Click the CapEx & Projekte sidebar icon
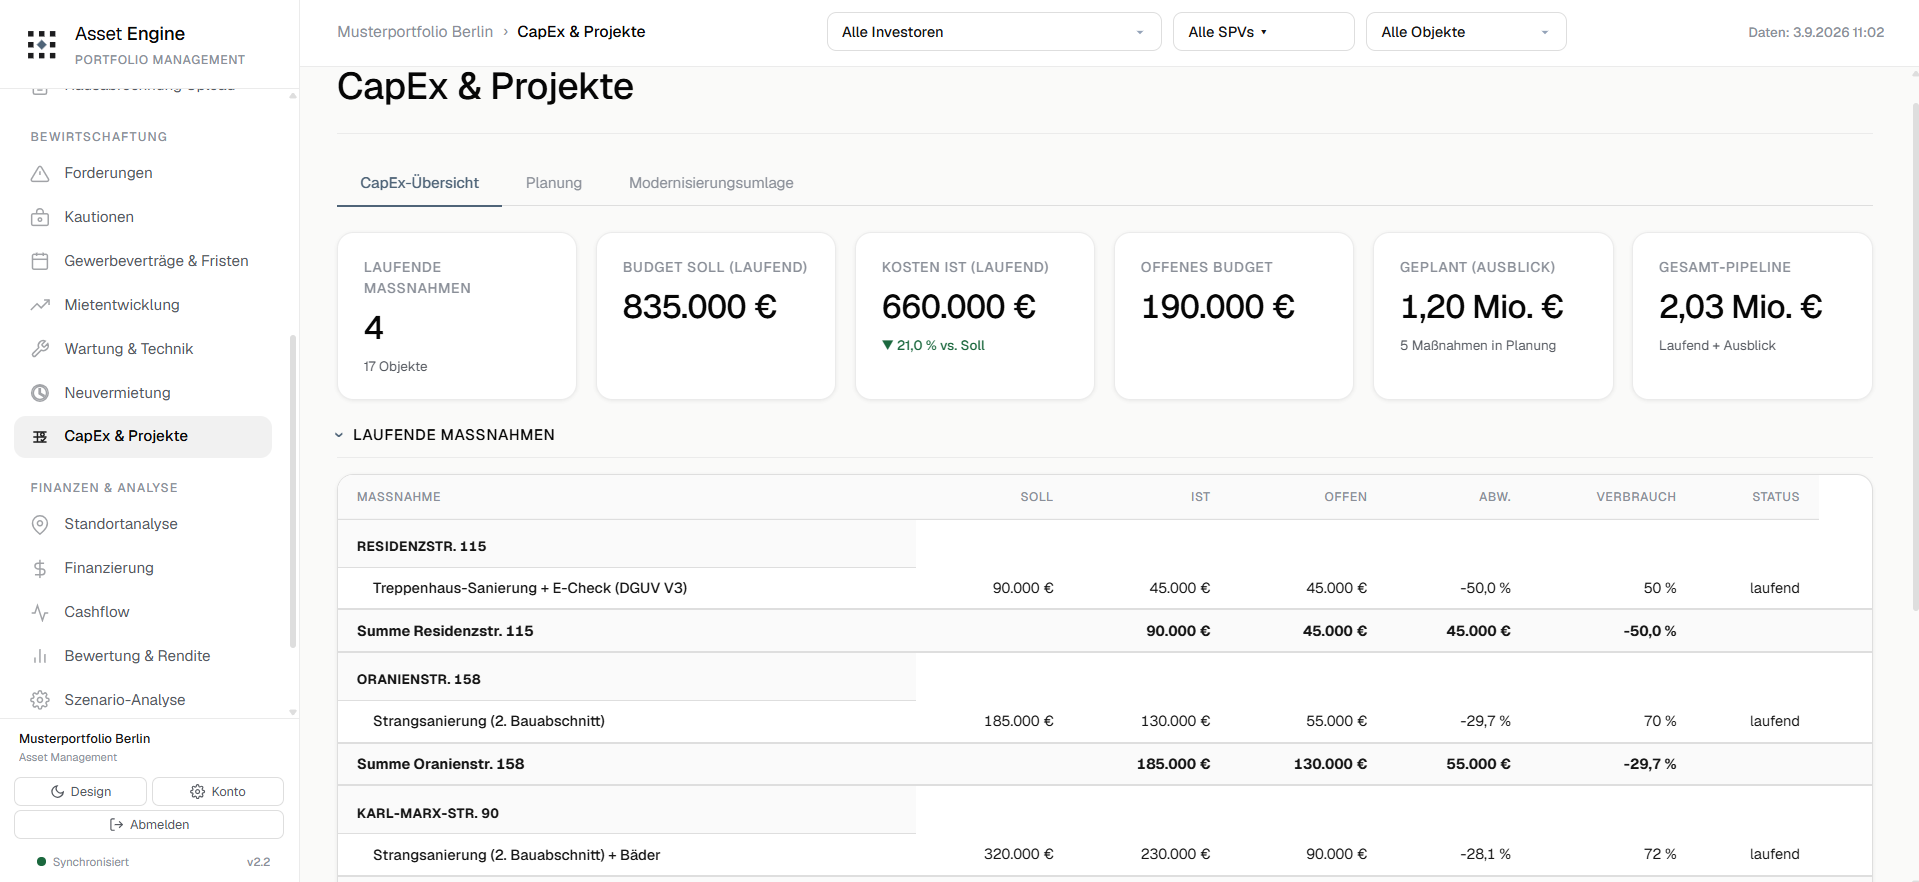 (x=40, y=437)
